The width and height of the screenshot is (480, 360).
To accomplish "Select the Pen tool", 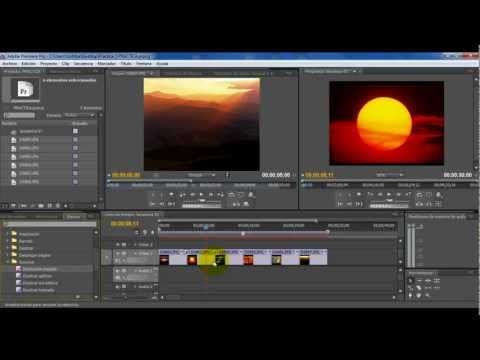I will (411, 295).
